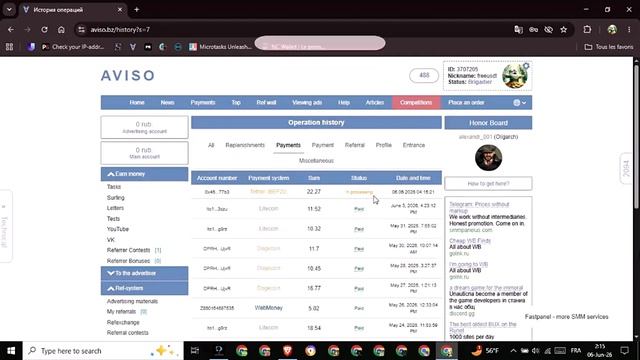Open the Viewing ads menu item
The width and height of the screenshot is (640, 360).
pyautogui.click(x=307, y=102)
